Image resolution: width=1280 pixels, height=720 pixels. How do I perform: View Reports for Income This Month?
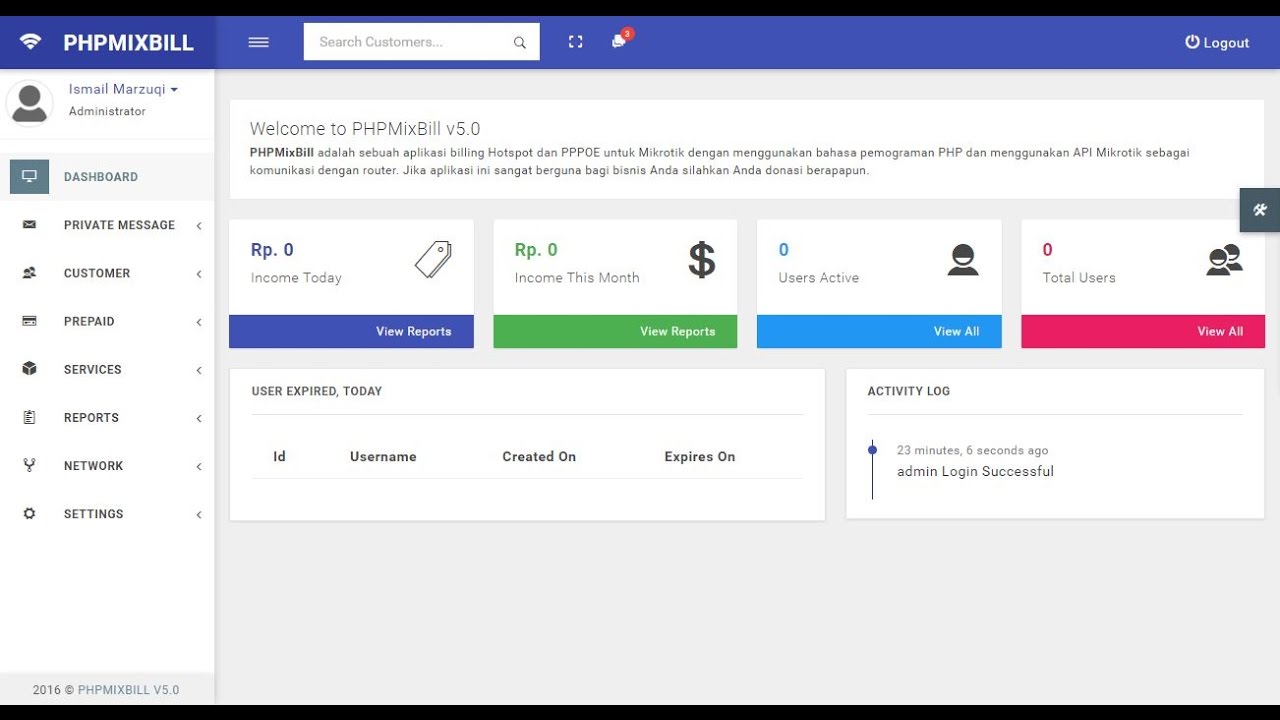615,331
